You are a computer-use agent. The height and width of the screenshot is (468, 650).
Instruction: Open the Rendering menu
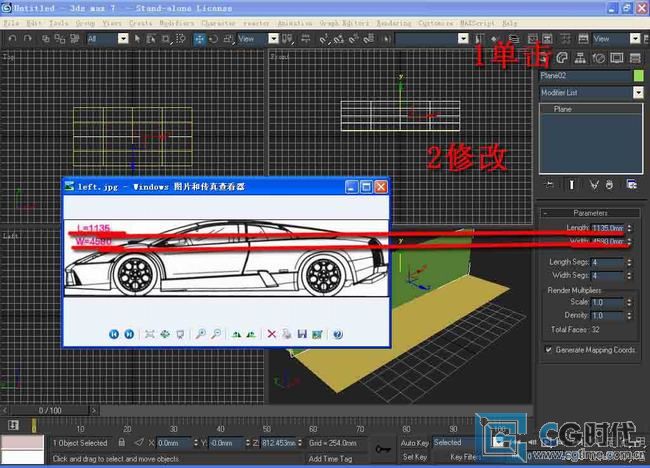tap(394, 23)
